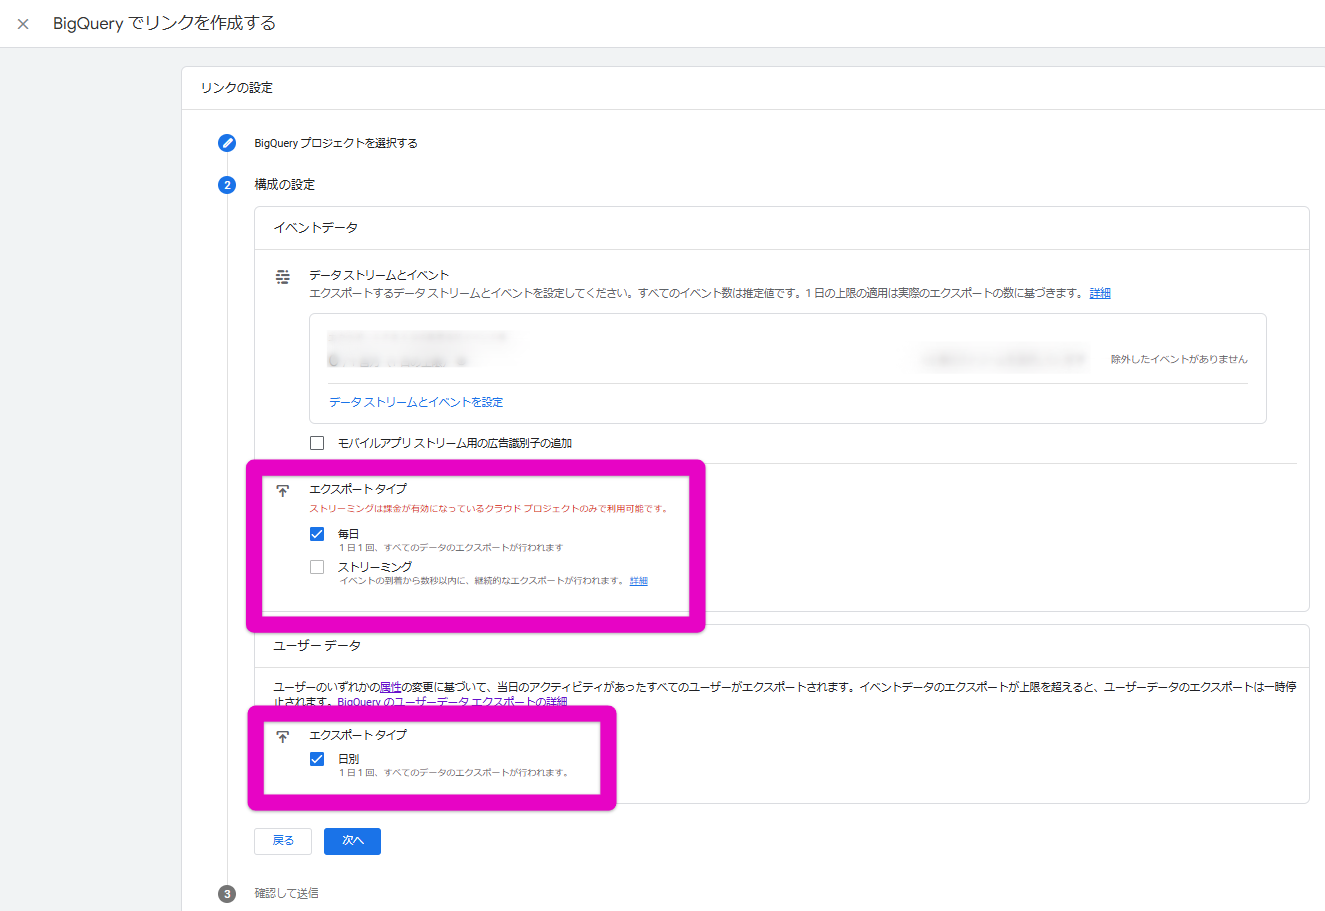Image resolution: width=1325 pixels, height=911 pixels.
Task: Open BigQuery user data export details link
Action: (452, 702)
